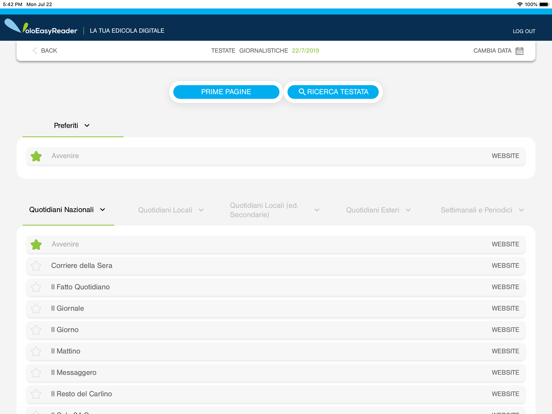Click Ricerca Testata search button

tap(333, 92)
